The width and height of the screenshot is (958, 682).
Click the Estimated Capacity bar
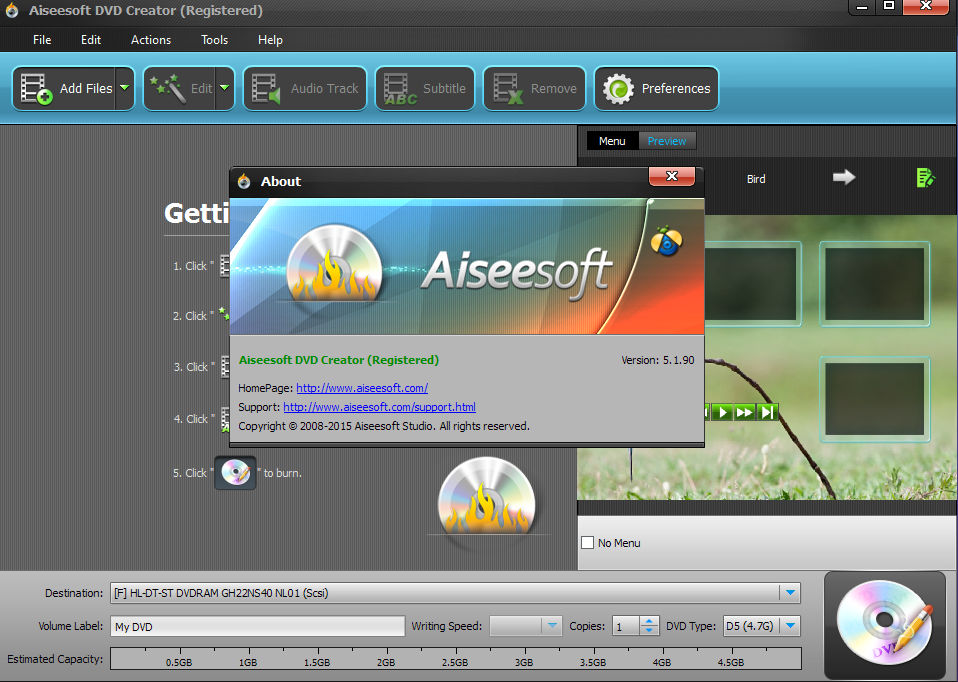pyautogui.click(x=456, y=659)
